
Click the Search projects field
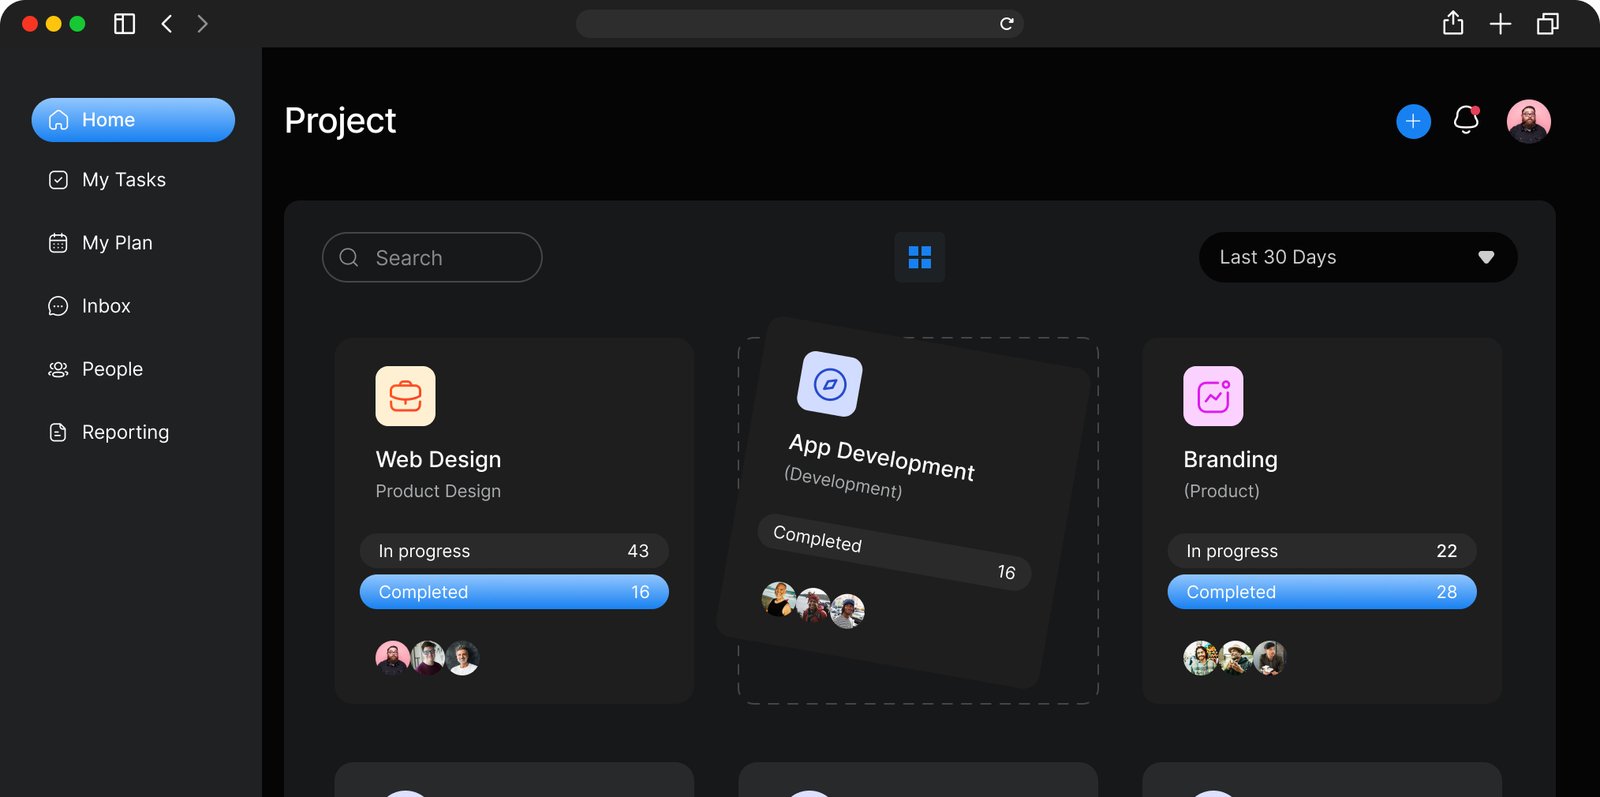pos(432,258)
